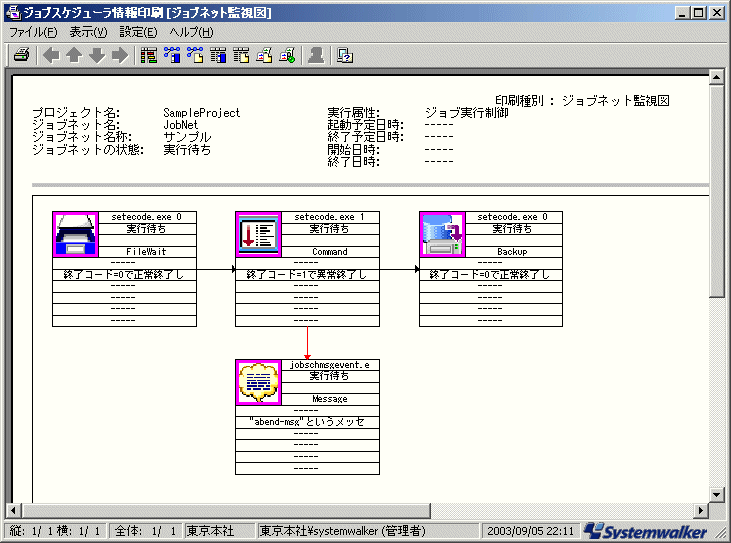Screen dimensions: 731x543
Task: Select the history chart icon with green check
Action: (x=287, y=55)
